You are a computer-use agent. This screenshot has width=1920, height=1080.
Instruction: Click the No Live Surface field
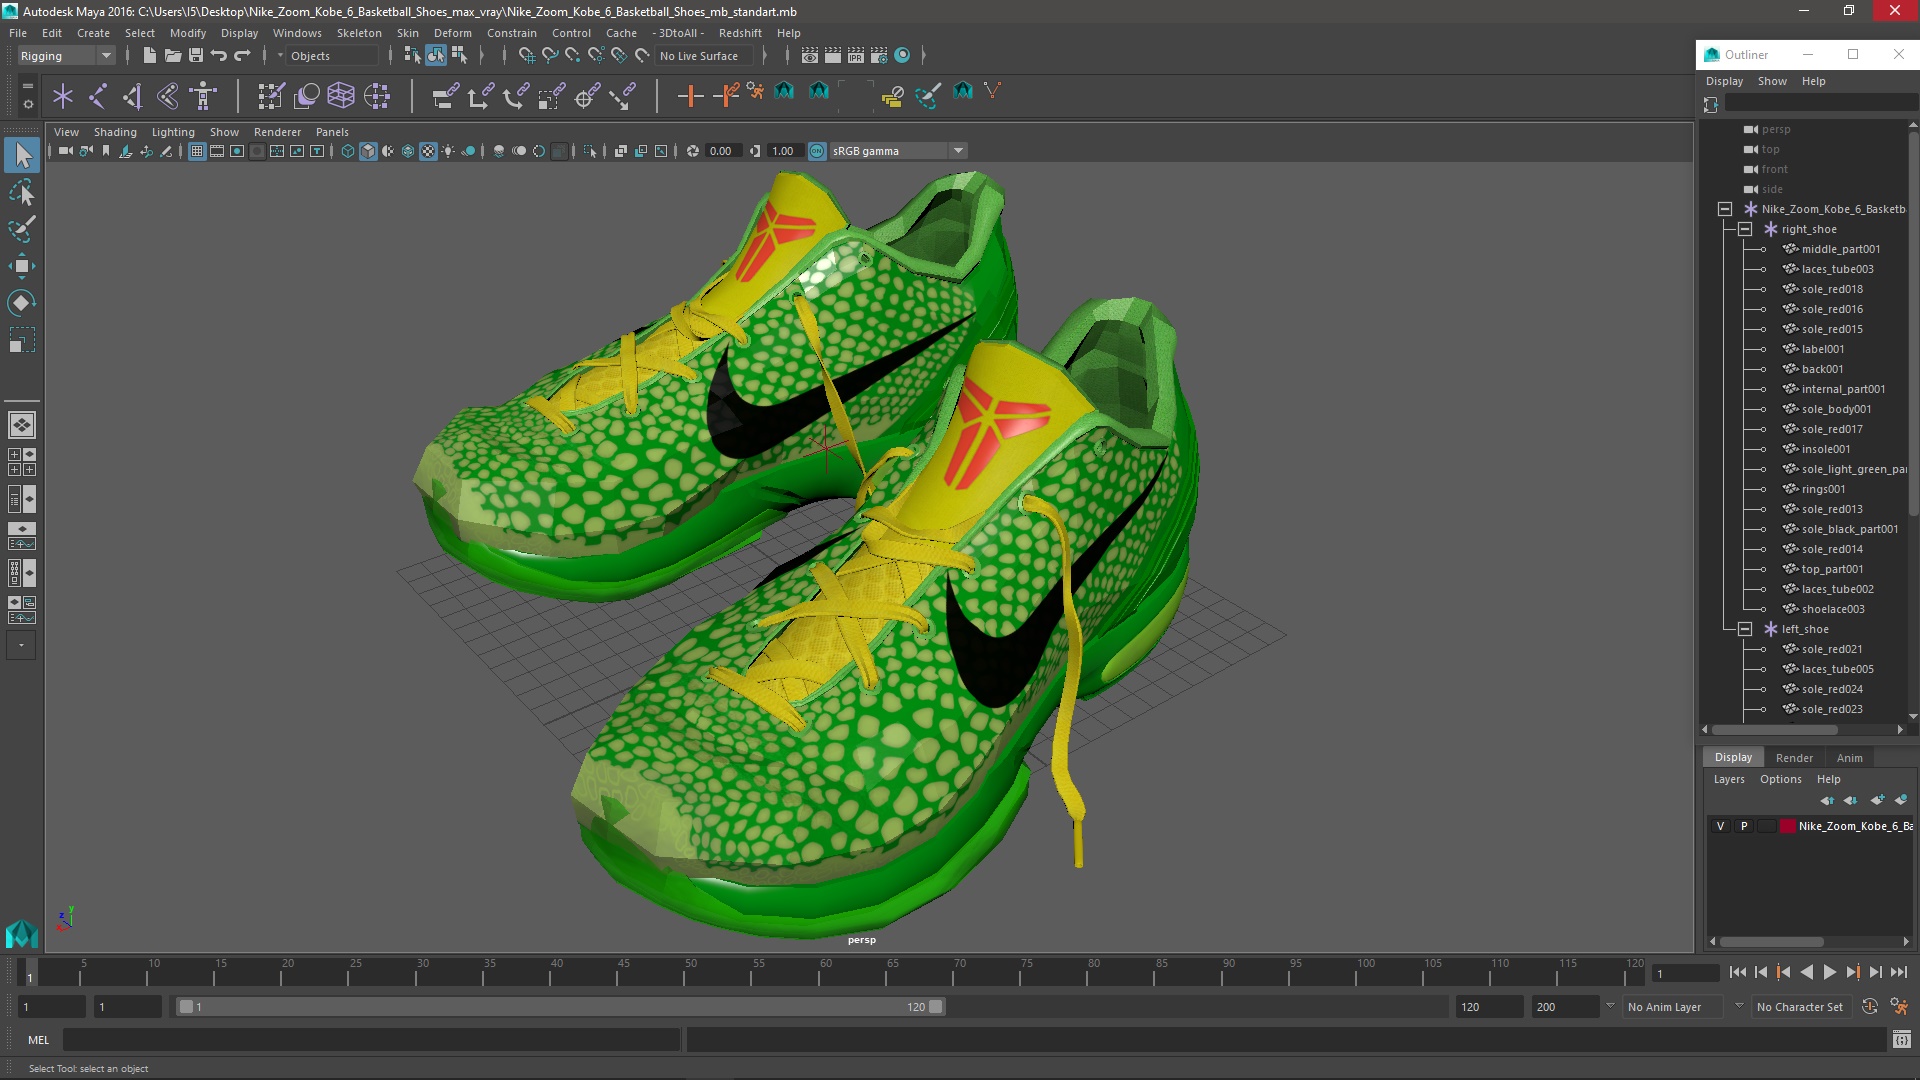click(705, 56)
